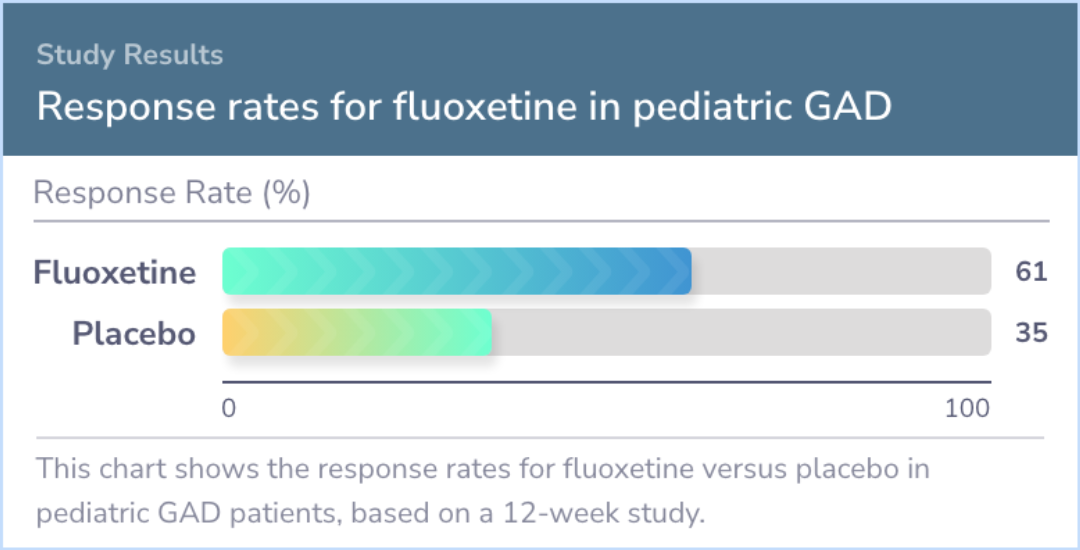The height and width of the screenshot is (550, 1080).
Task: Click the Response Rate (%) axis heading
Action: pos(172,193)
